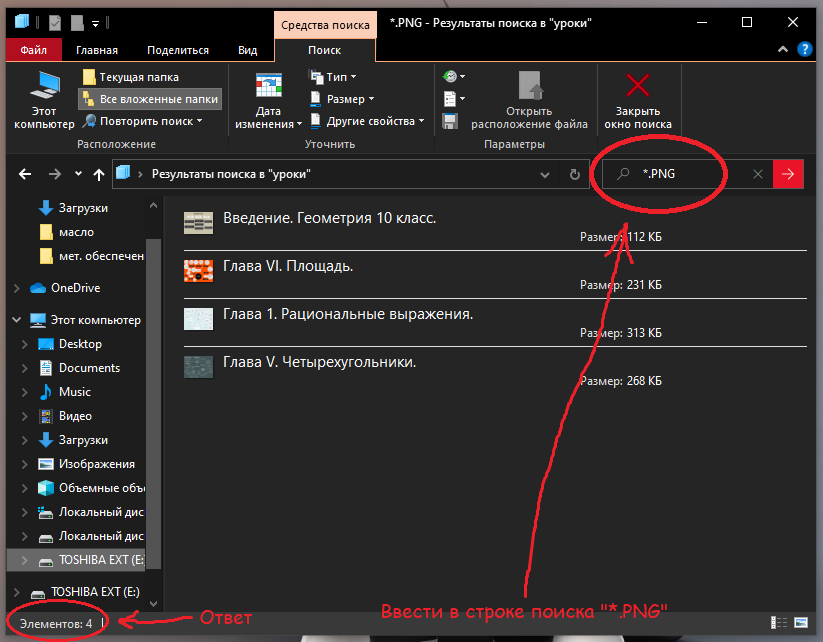Image resolution: width=823 pixels, height=642 pixels.
Task: Select Изображения in the navigation pane
Action: pos(97,464)
